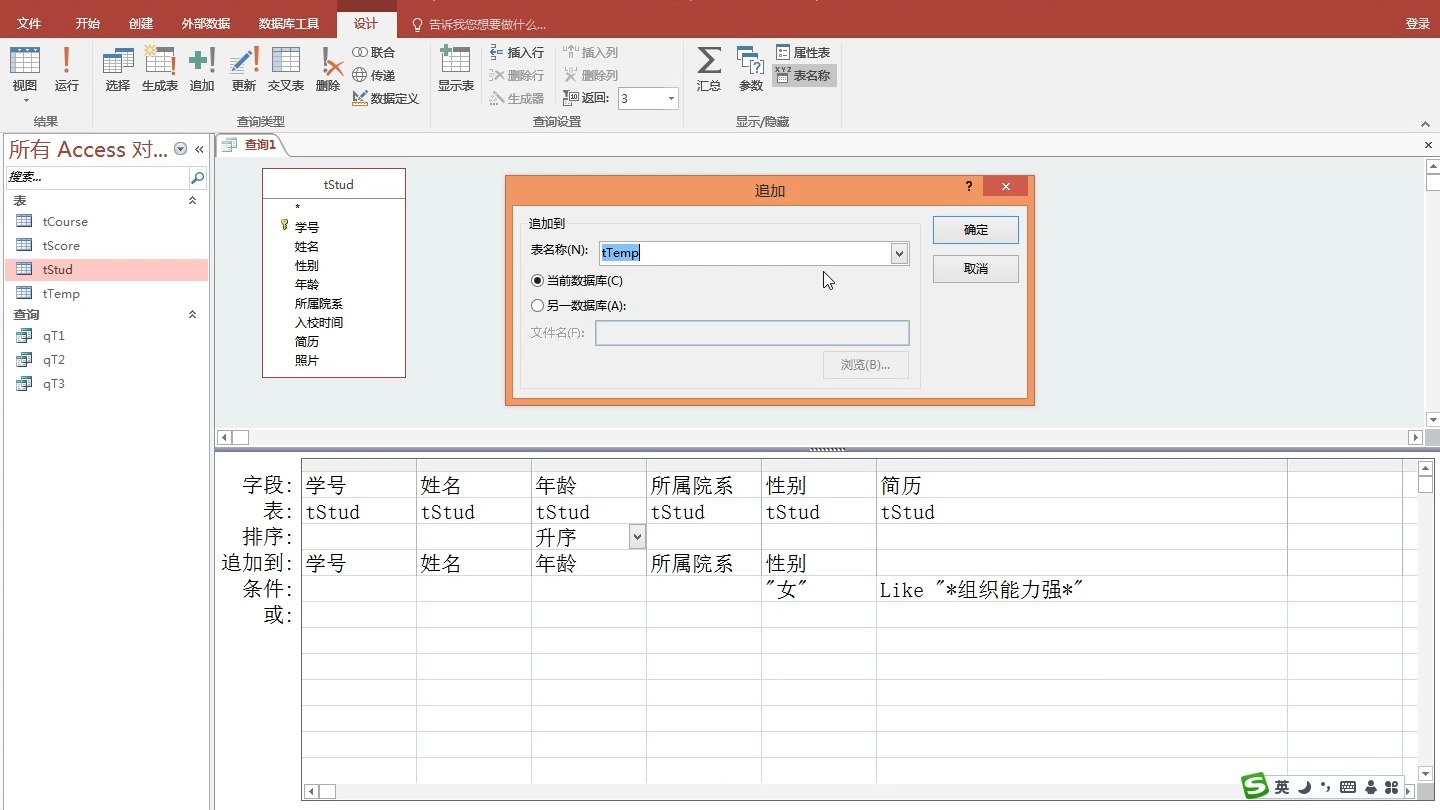Close the 查询1 document with the X
This screenshot has width=1440, height=810.
[x=1428, y=145]
